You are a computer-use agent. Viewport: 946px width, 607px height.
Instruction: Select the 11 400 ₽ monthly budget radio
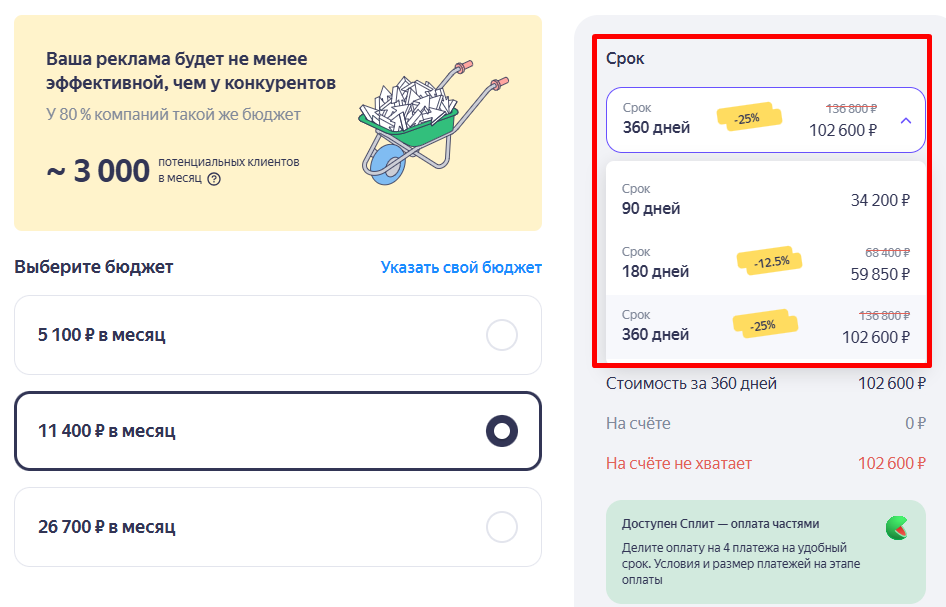[x=501, y=431]
